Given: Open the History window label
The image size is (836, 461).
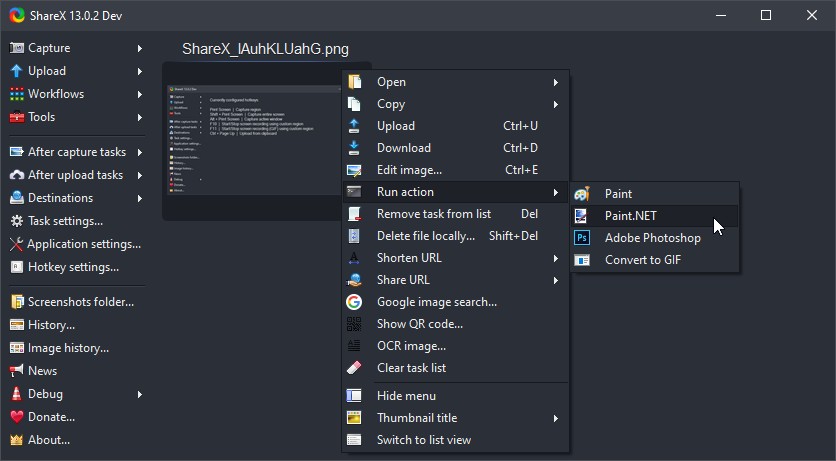Looking at the screenshot, I should click(51, 325).
